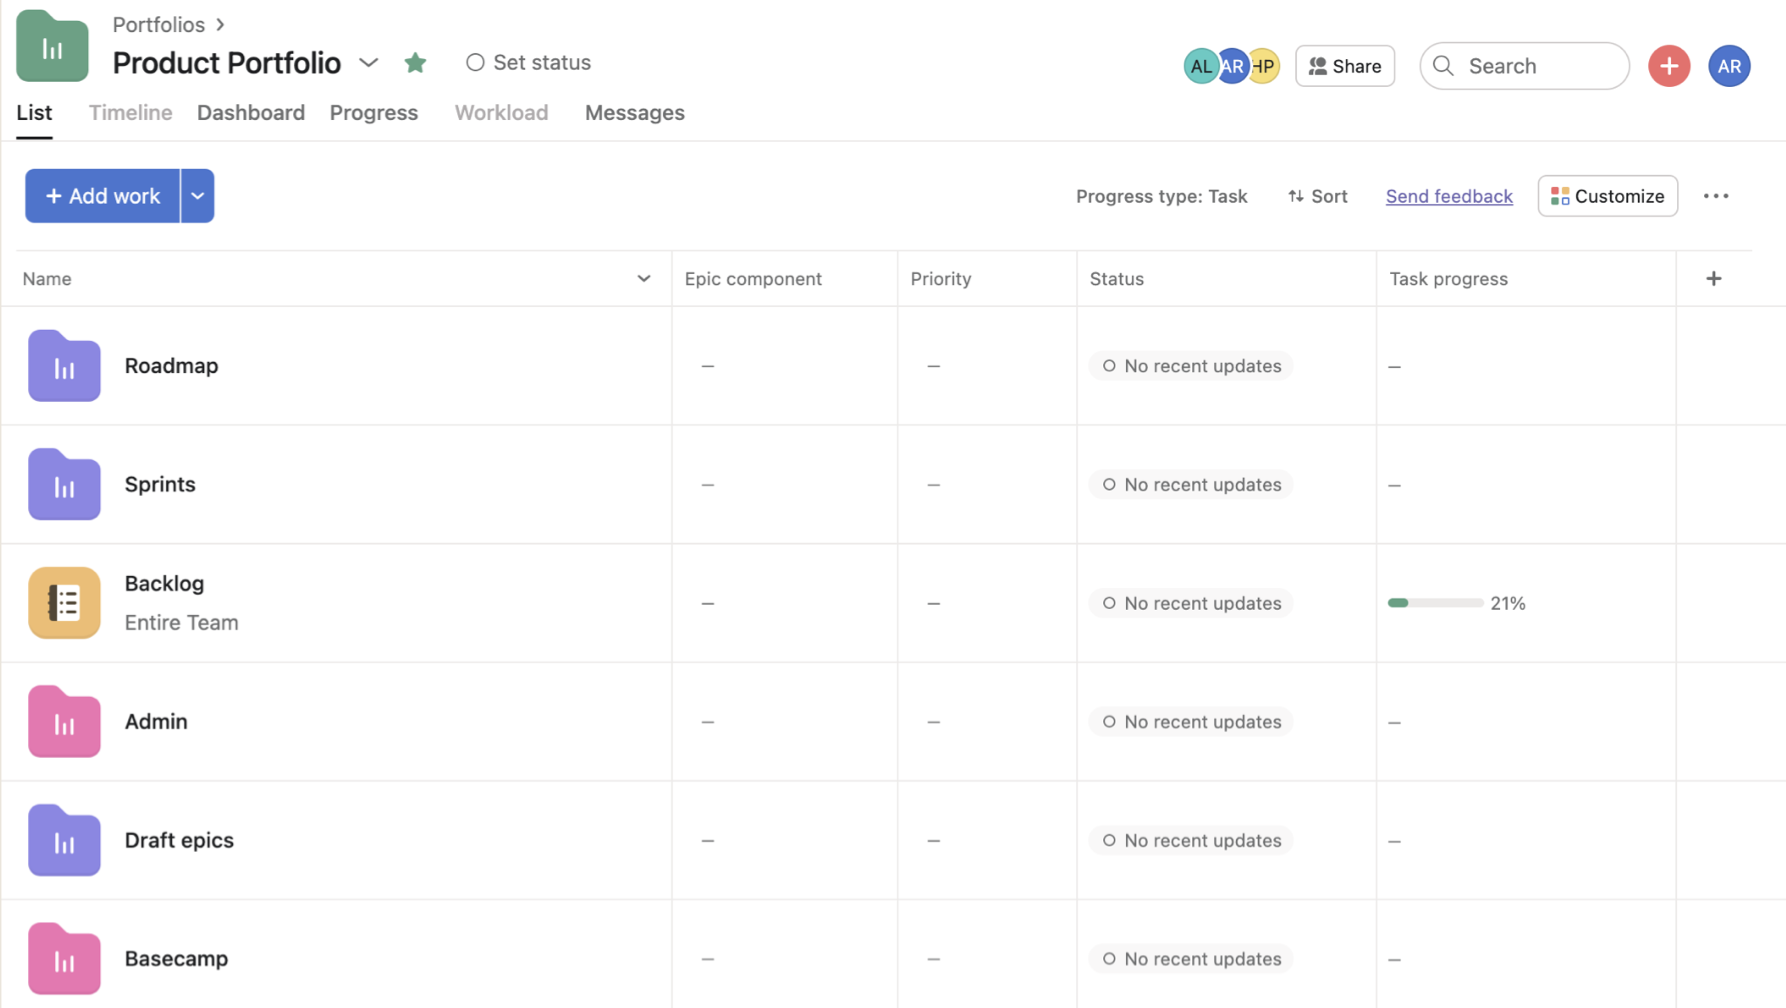Open the Roadmap portfolio folder icon
1786x1008 pixels.
click(64, 366)
